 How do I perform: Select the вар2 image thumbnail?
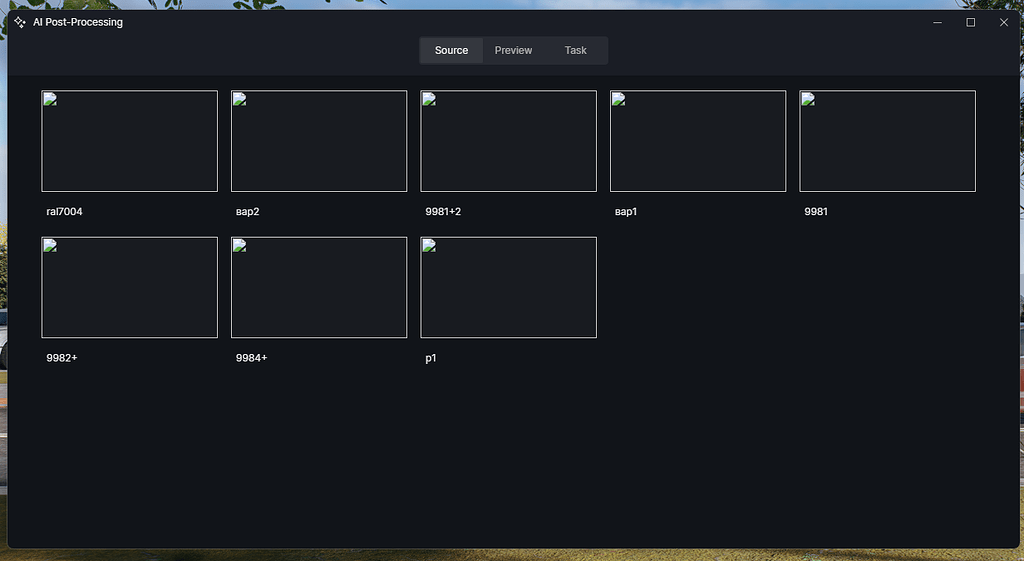(319, 141)
